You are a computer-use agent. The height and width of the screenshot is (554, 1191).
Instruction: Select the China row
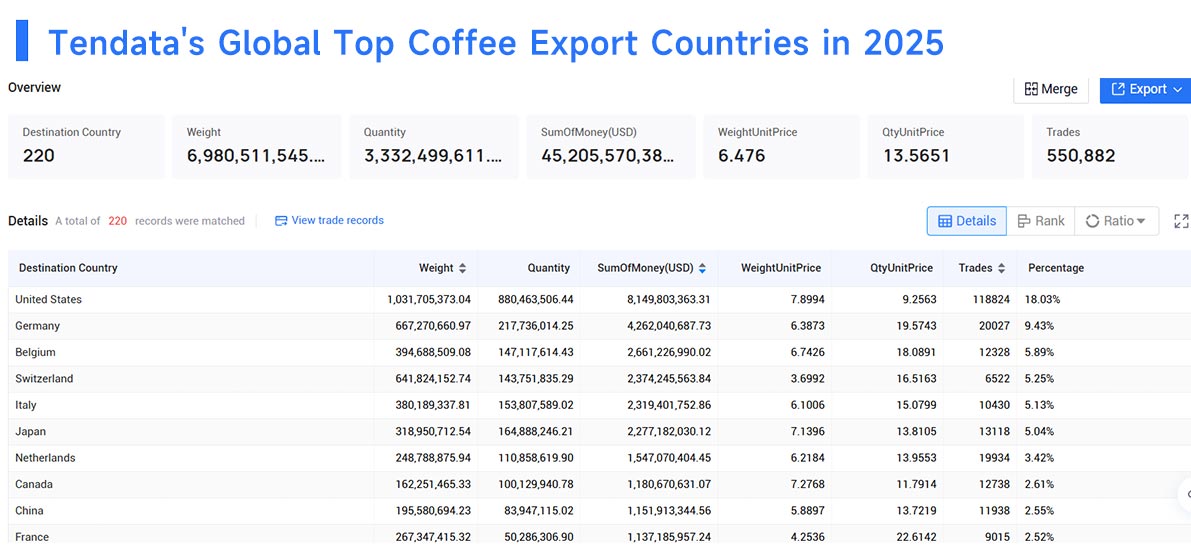click(x=599, y=511)
